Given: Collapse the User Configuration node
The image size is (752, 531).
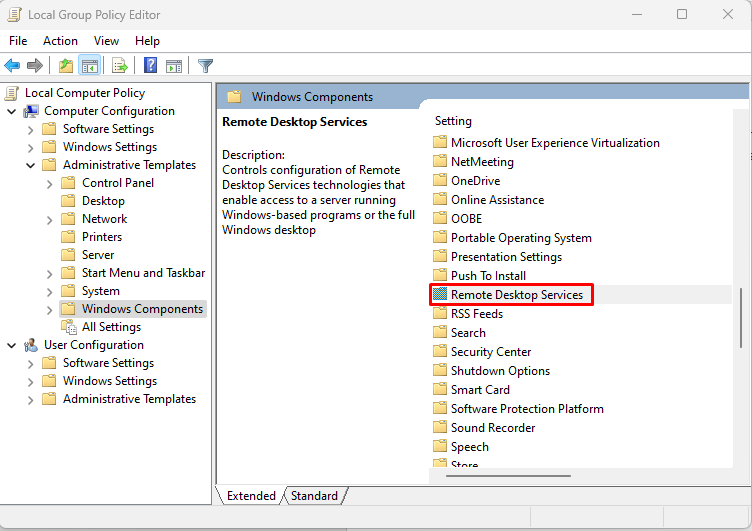Looking at the screenshot, I should (12, 345).
